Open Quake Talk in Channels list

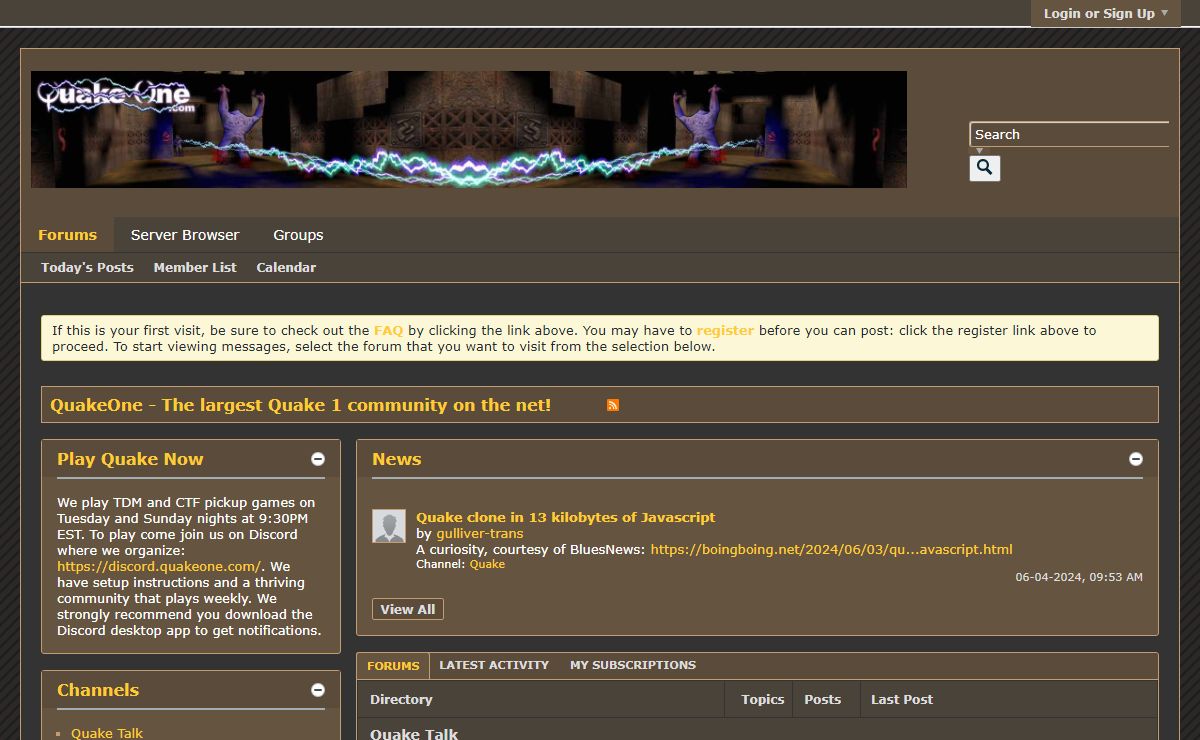[107, 733]
